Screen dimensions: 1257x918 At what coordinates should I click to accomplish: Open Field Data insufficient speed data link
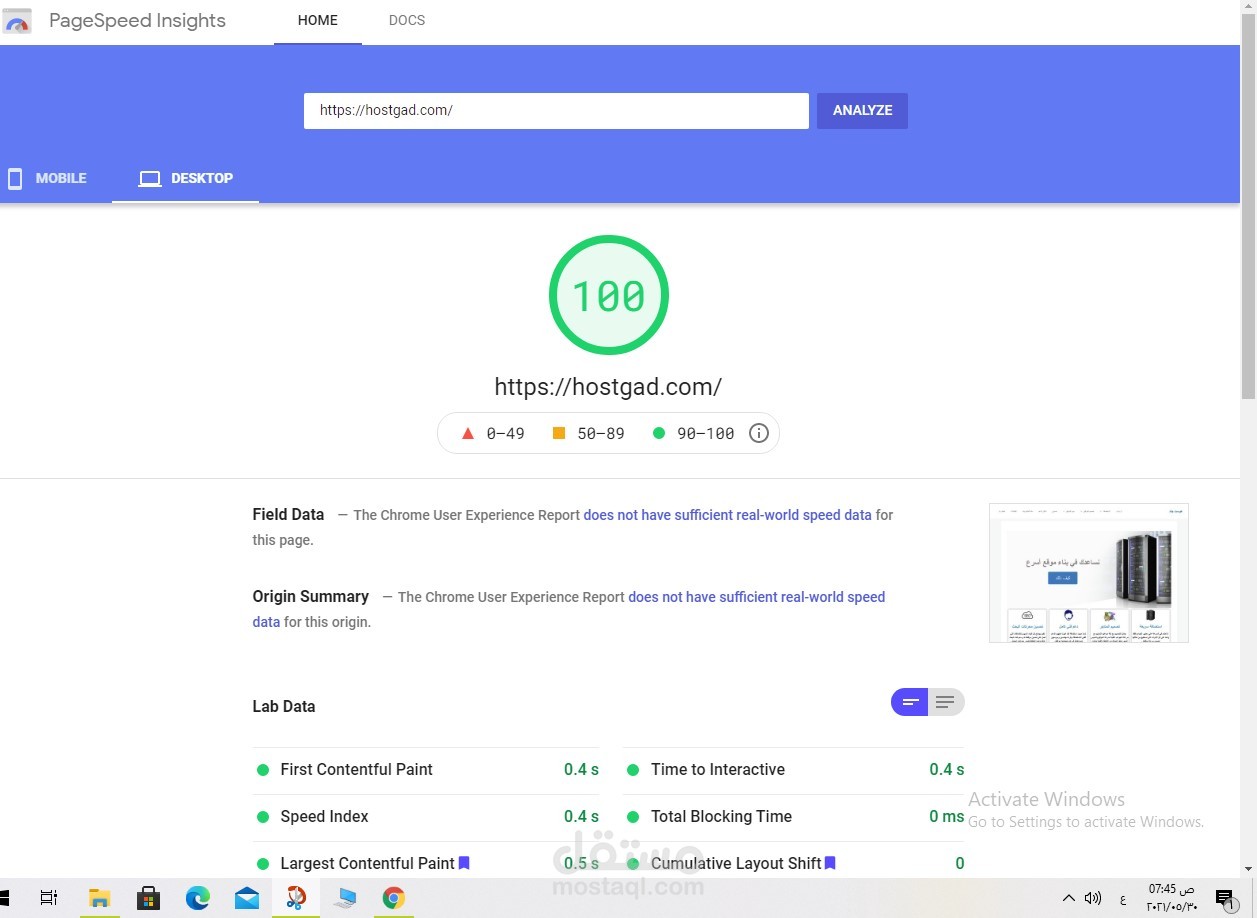[x=728, y=515]
